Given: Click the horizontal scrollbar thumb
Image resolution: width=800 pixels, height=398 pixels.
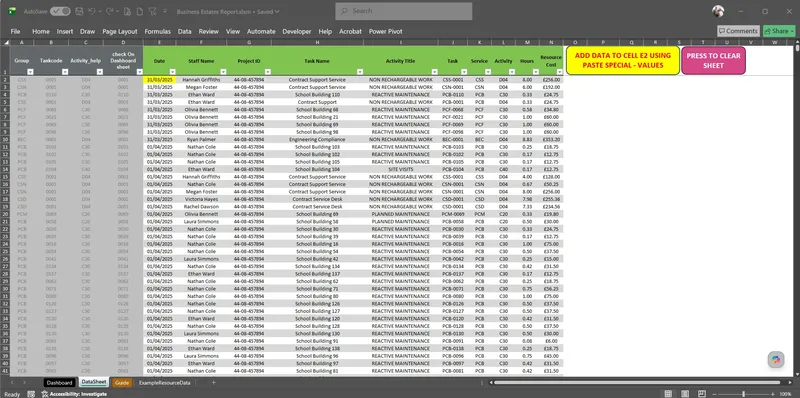Looking at the screenshot, I should [x=636, y=383].
